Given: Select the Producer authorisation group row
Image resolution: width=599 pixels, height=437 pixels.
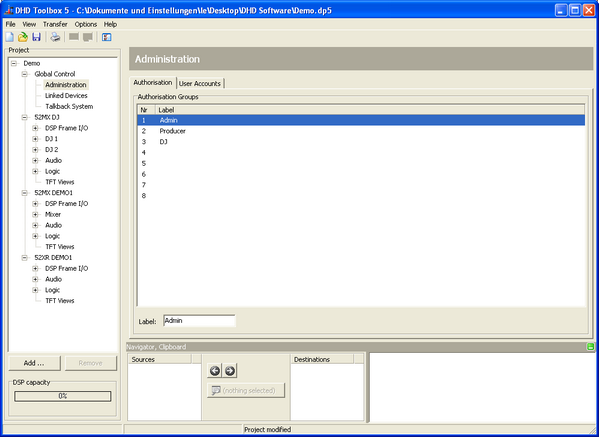Looking at the screenshot, I should 361,131.
